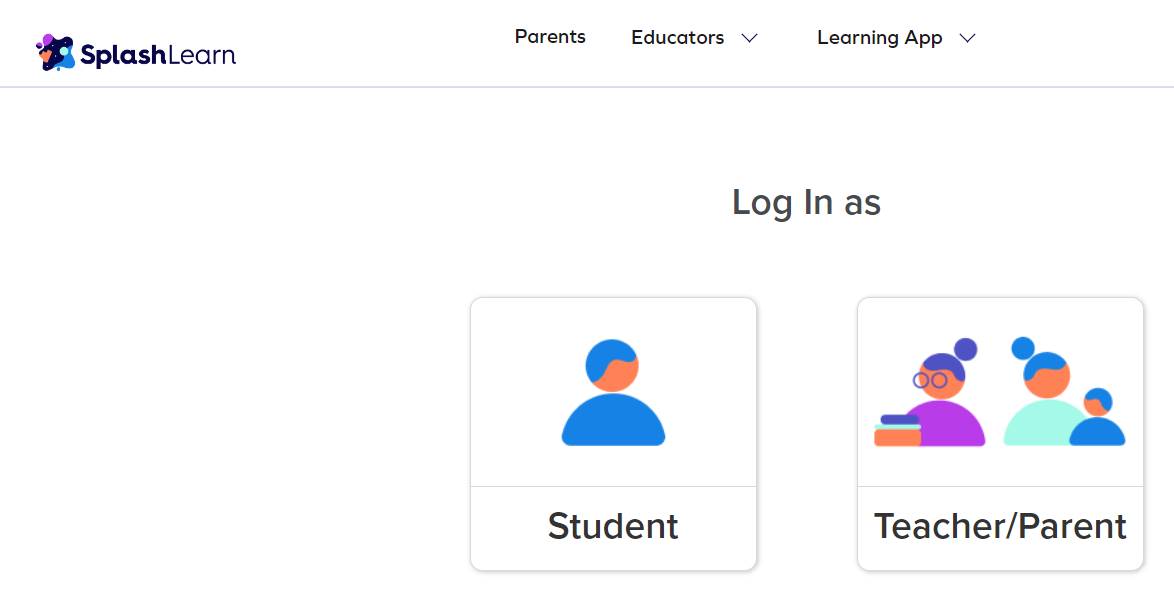
Task: Expand the Educators dropdown
Action: point(677,38)
